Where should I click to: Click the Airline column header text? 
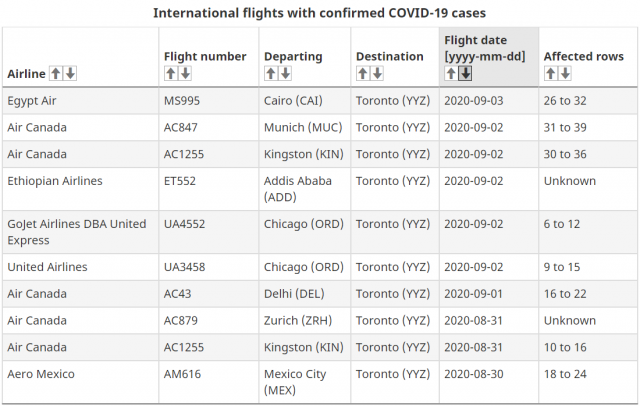pos(26,74)
